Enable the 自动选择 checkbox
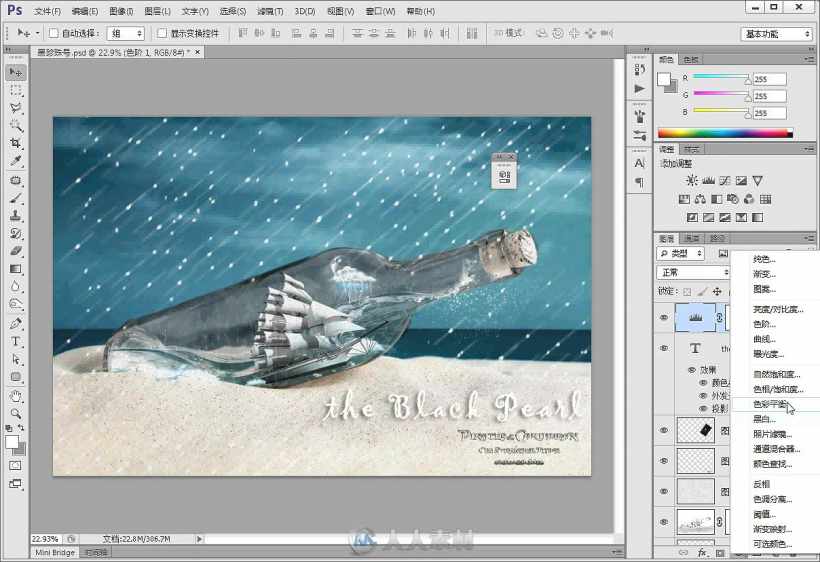 click(53, 33)
